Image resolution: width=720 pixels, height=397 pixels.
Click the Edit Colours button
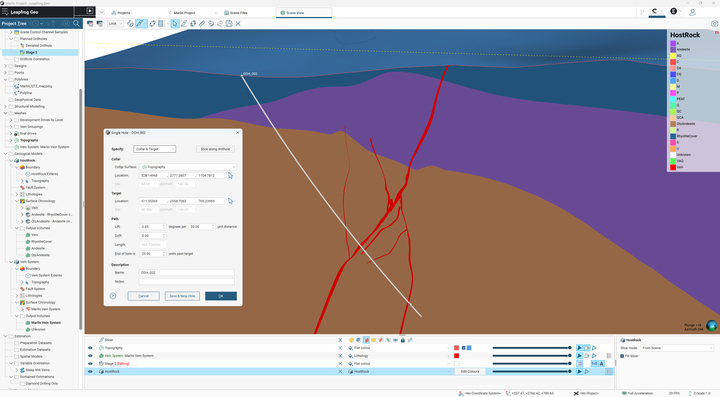tap(470, 371)
